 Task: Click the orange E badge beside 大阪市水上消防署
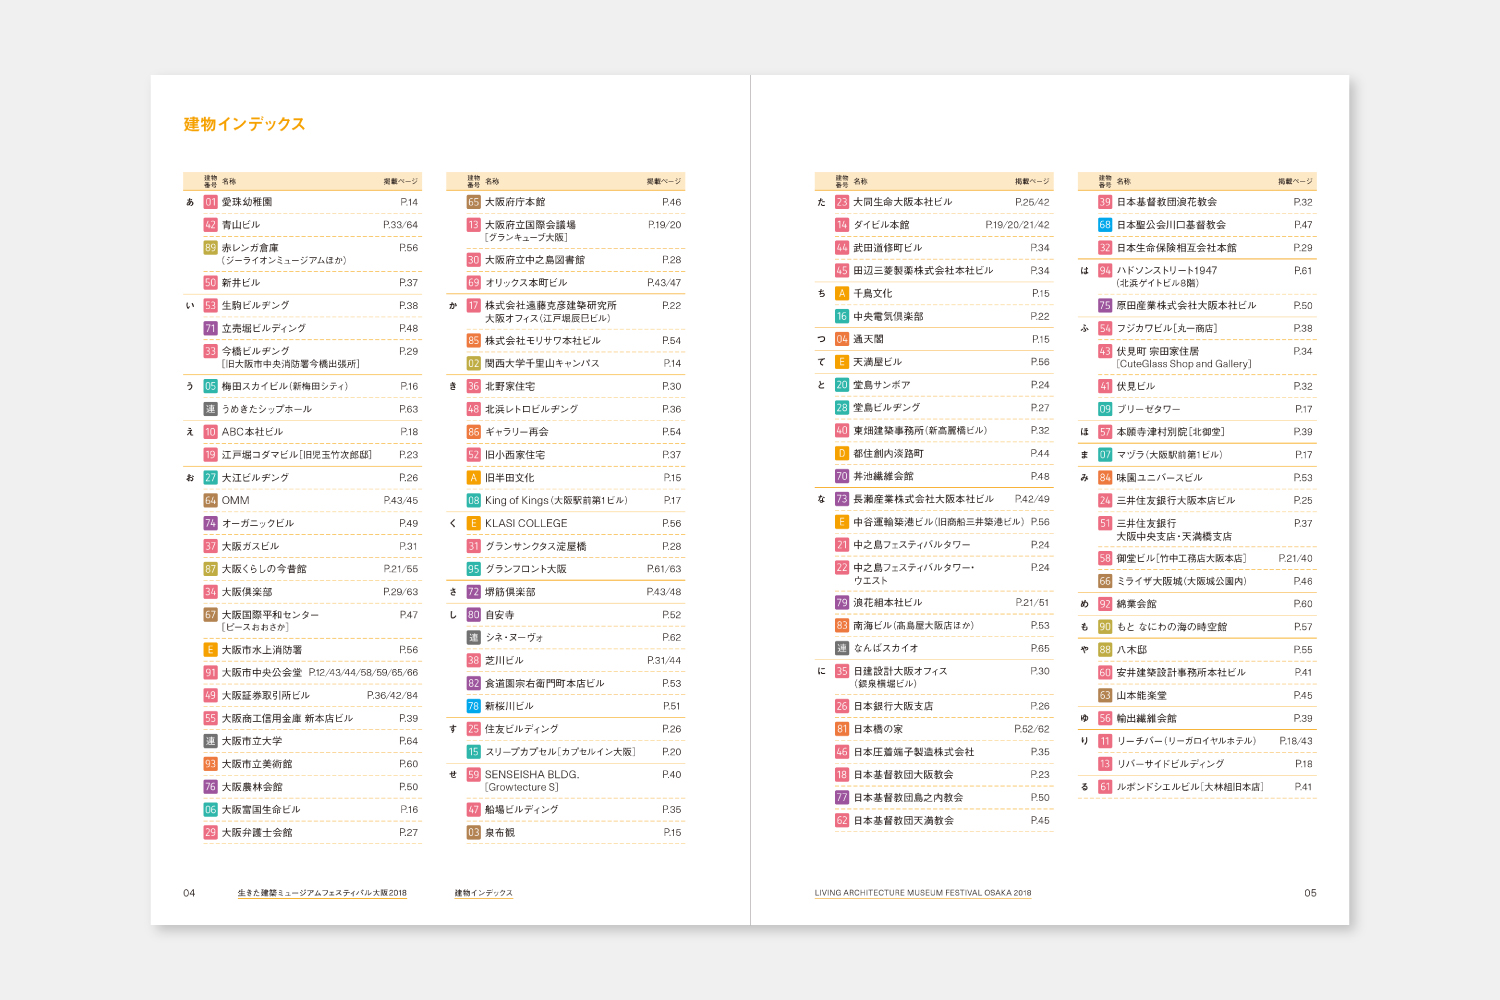210,650
